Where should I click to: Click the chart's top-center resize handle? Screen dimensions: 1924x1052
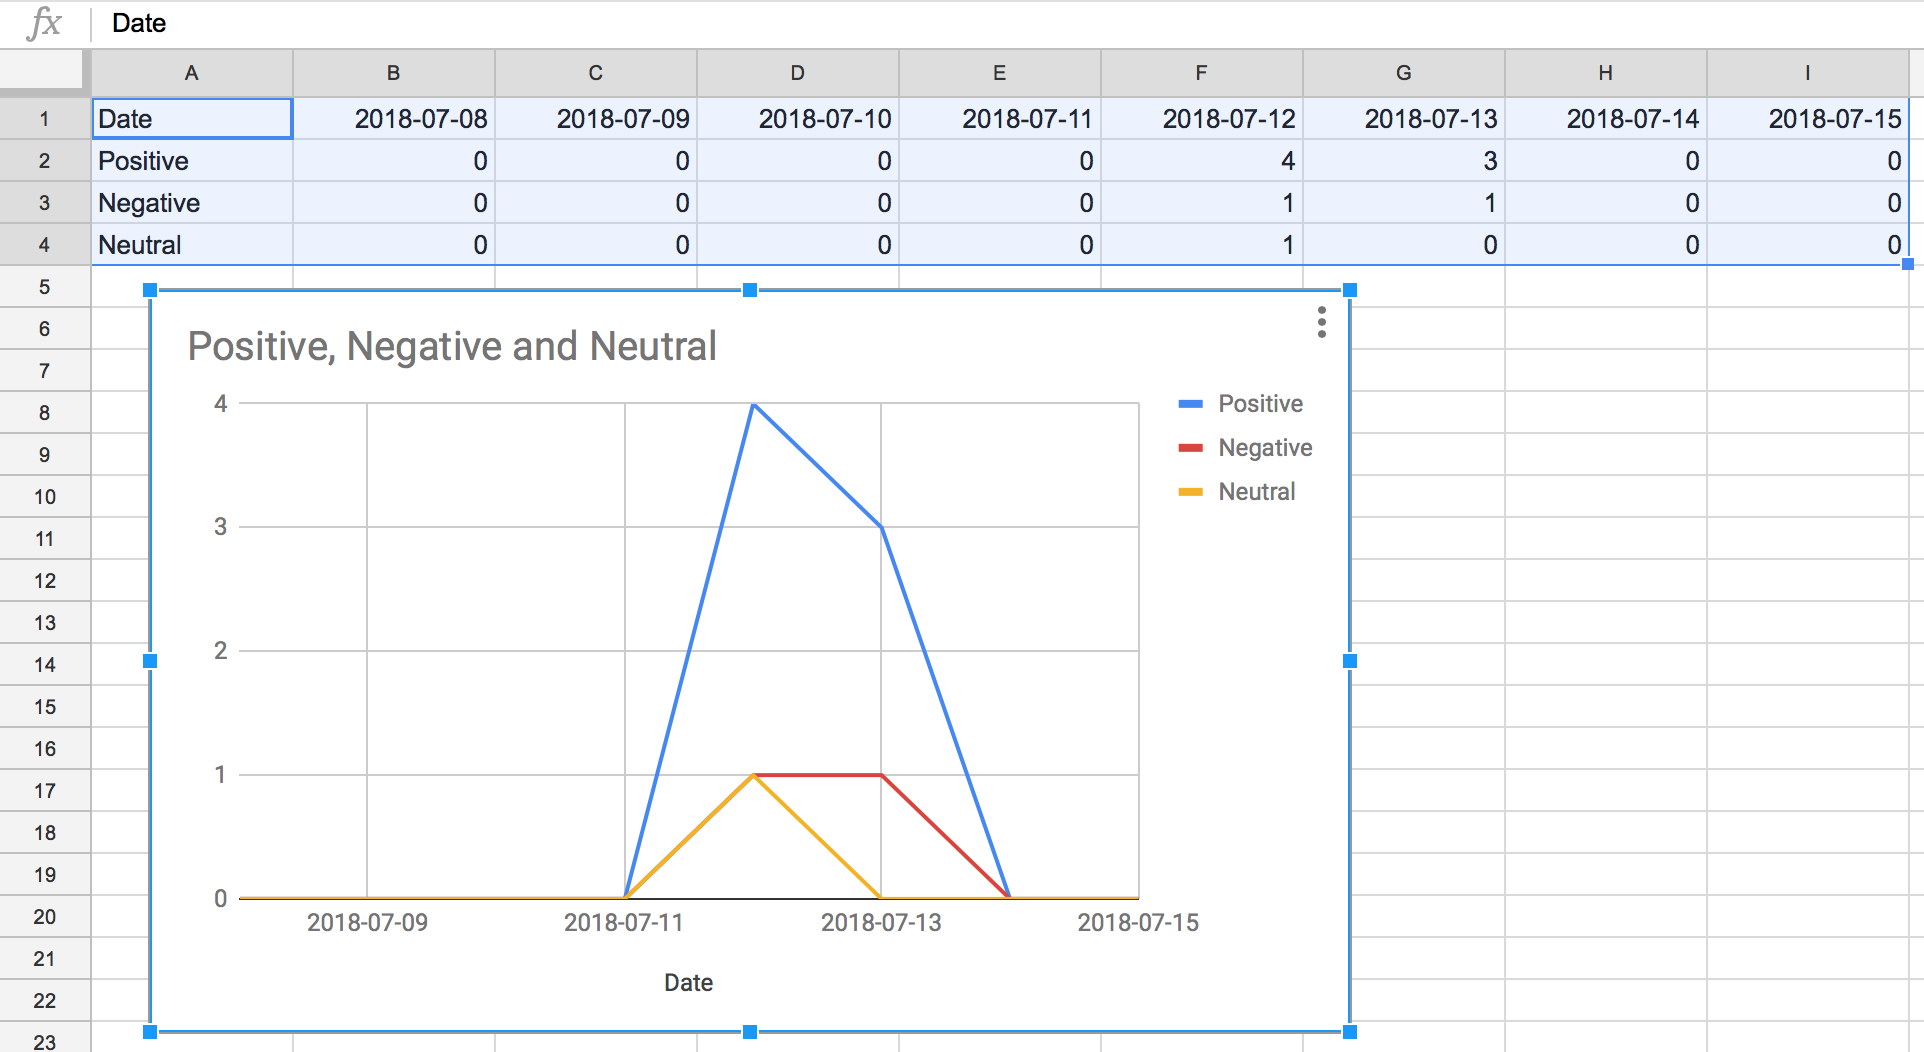[750, 290]
